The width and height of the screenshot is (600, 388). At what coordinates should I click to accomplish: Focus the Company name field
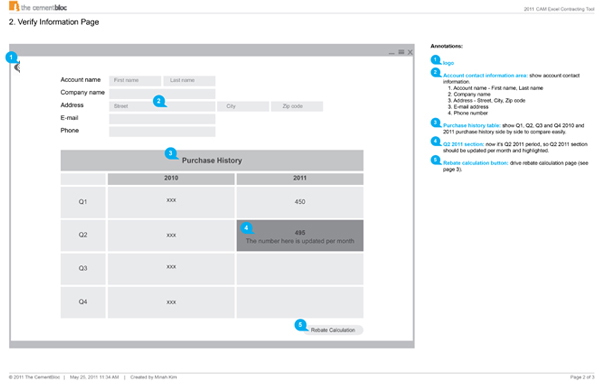pos(162,93)
